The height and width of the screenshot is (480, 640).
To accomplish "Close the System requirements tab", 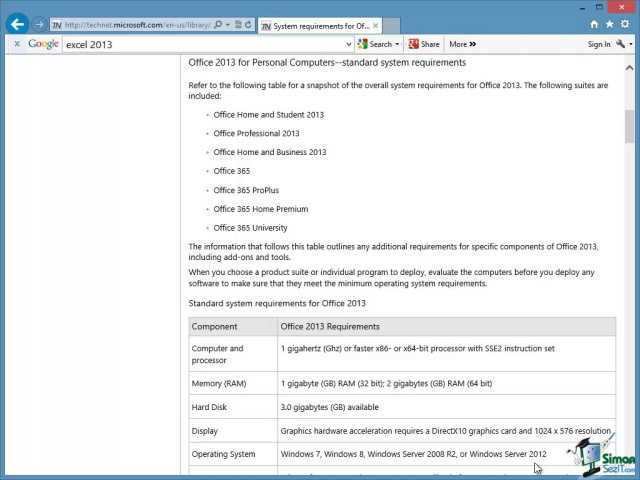I will [376, 26].
